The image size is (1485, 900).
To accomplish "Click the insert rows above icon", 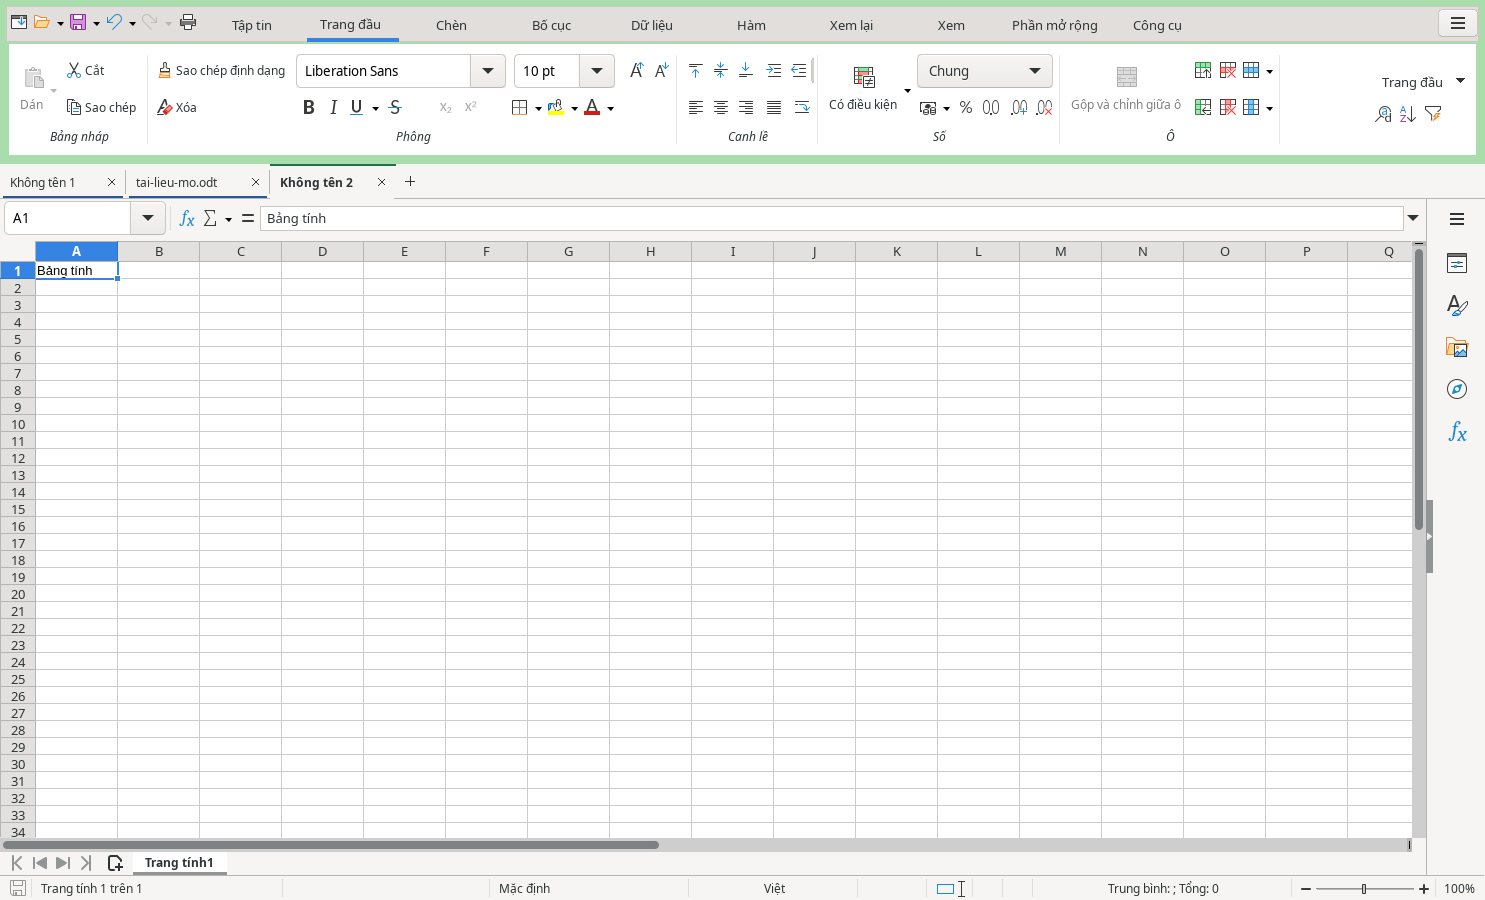I will click(1203, 70).
